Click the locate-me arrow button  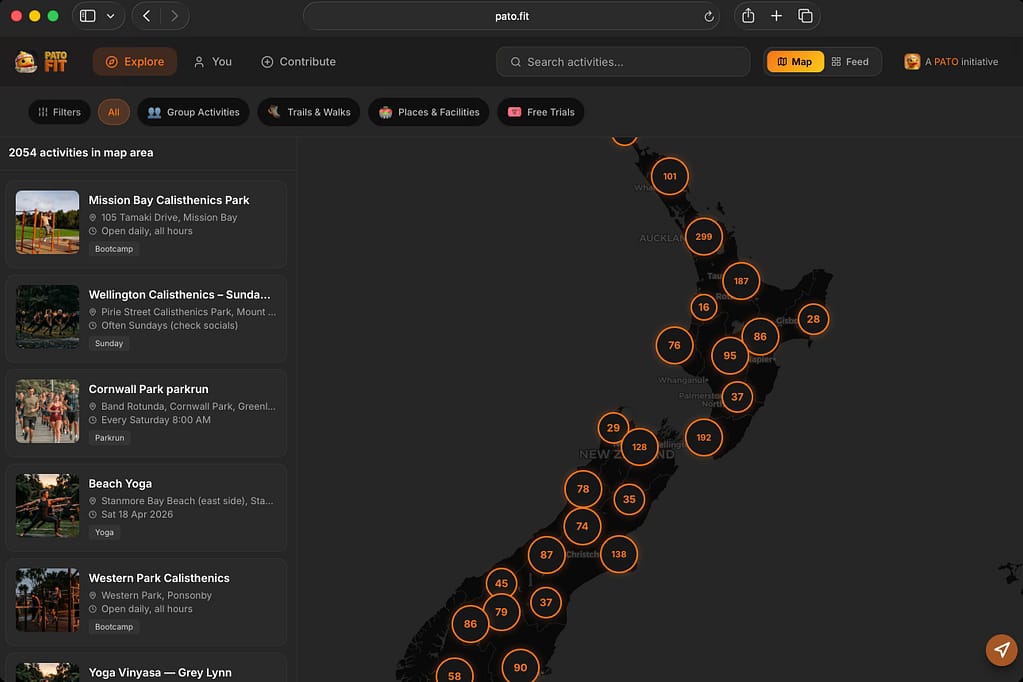pyautogui.click(x=1001, y=650)
